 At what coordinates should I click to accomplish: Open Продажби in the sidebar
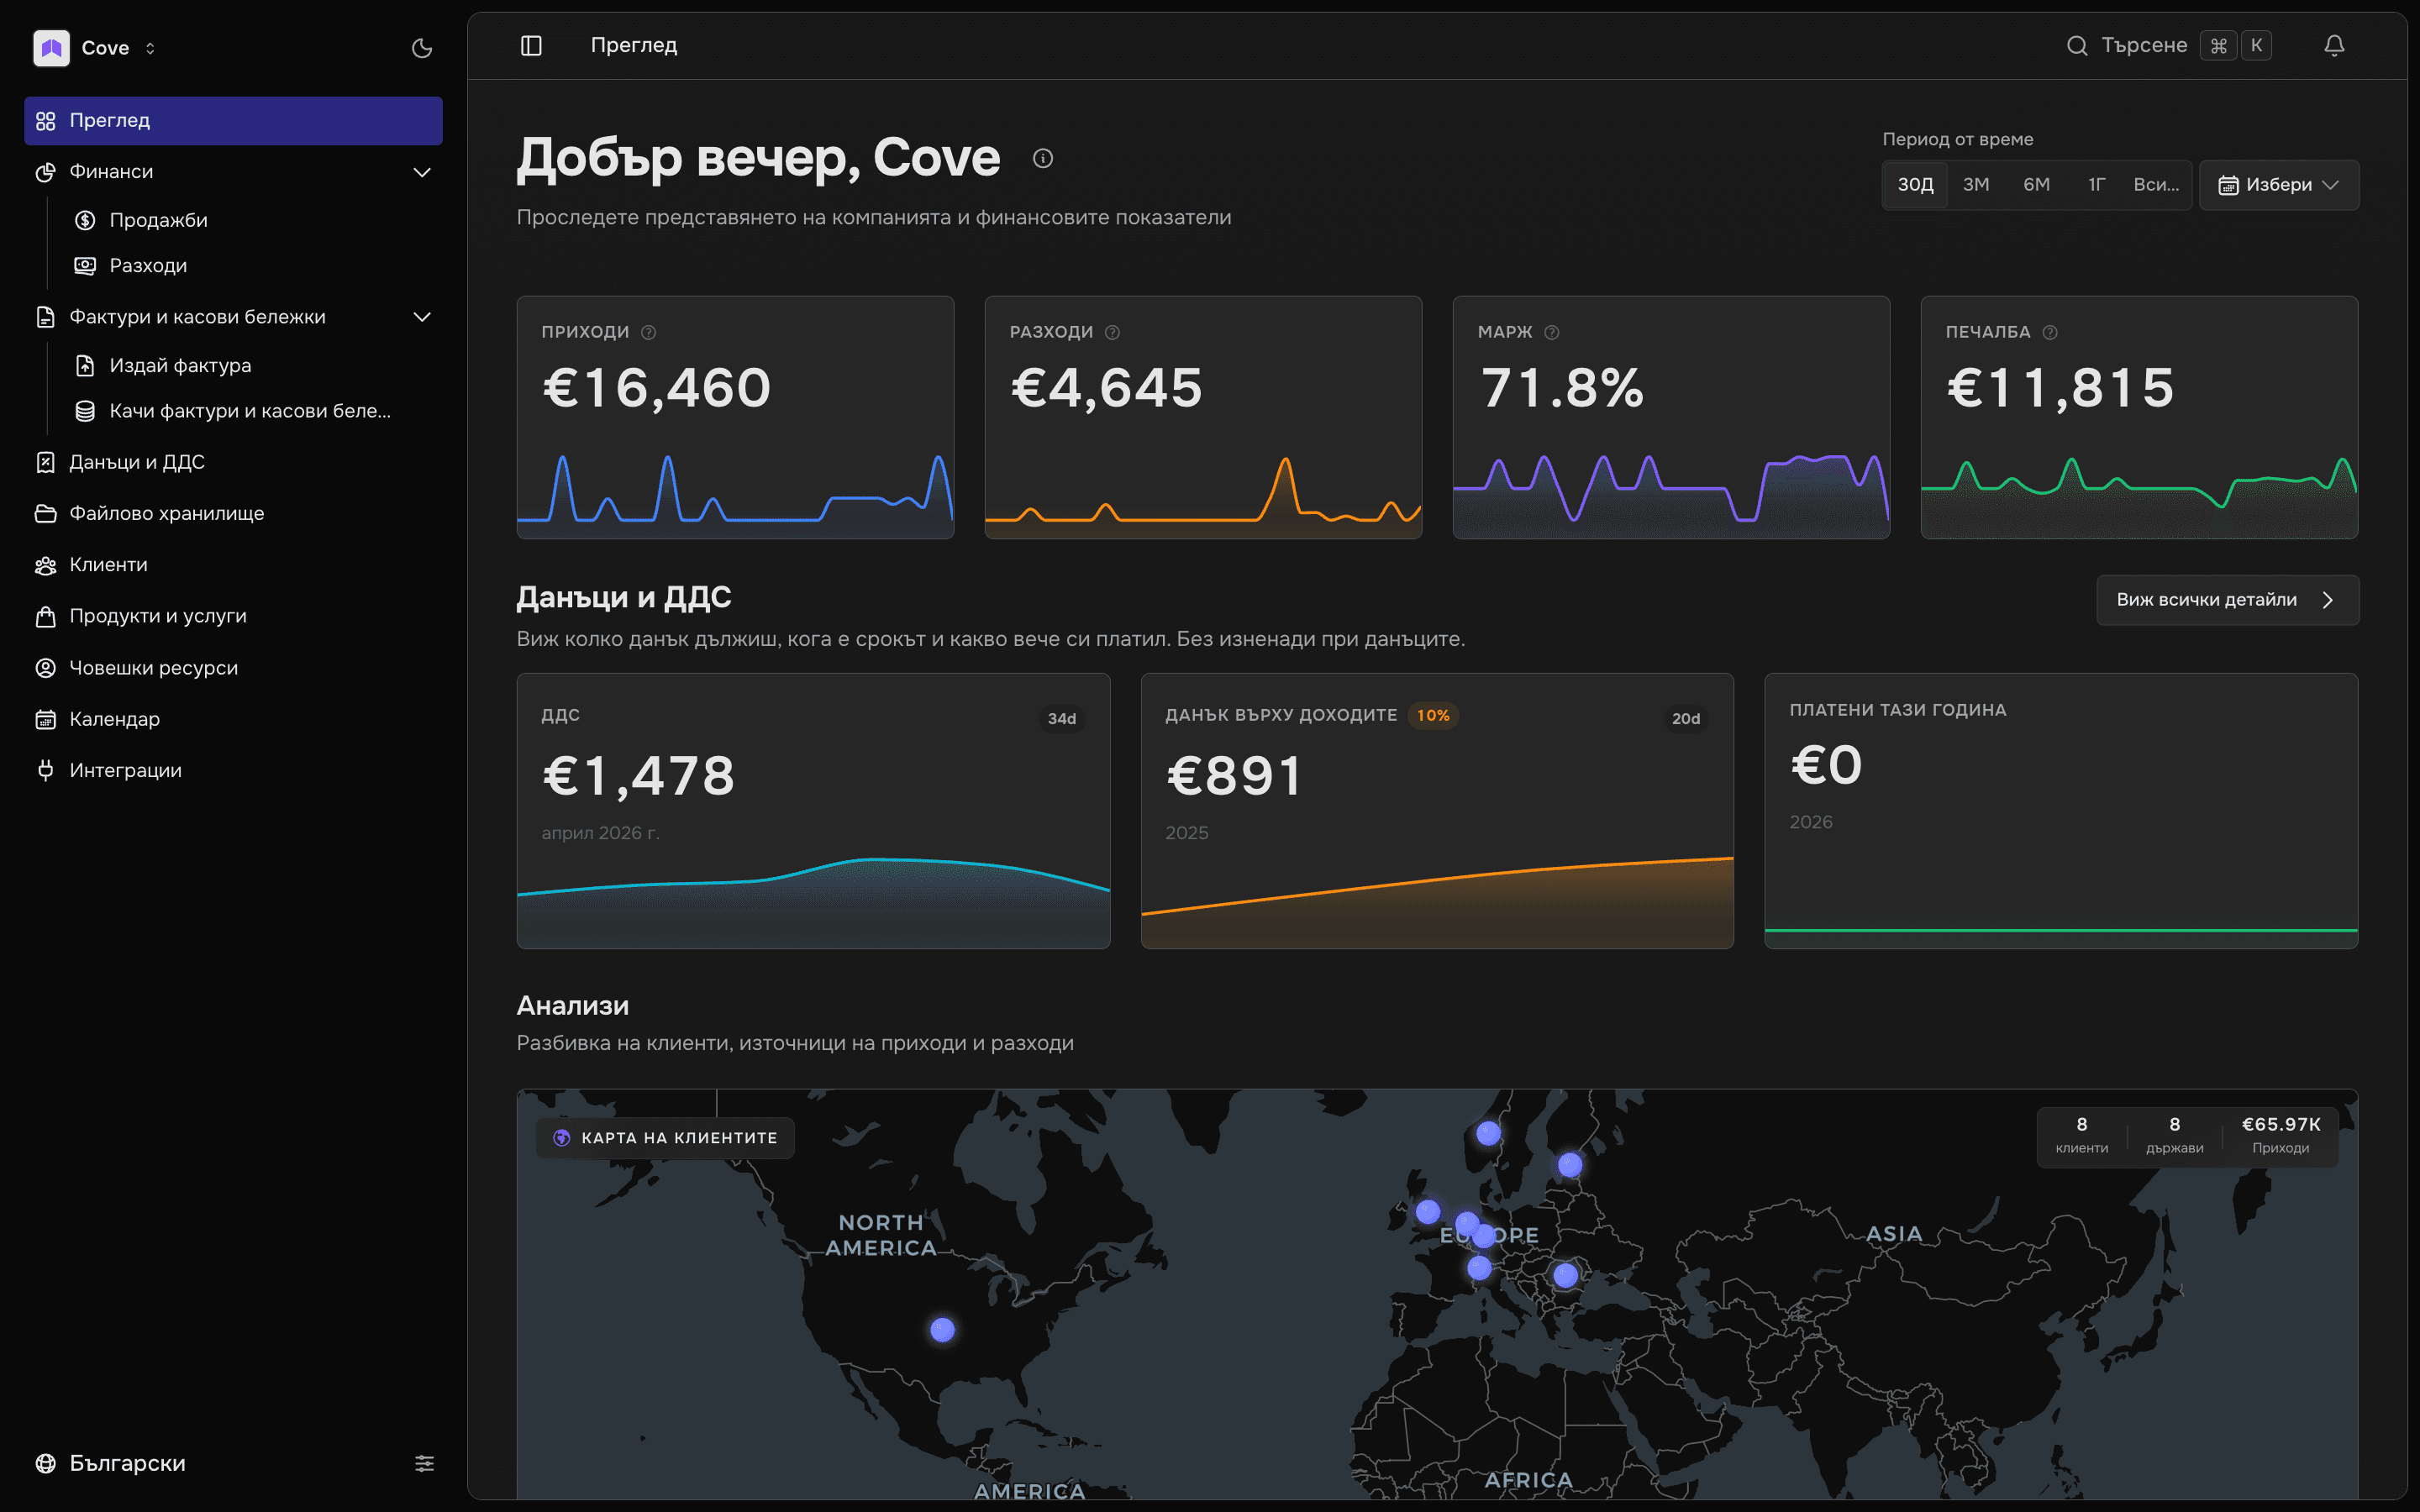[x=245, y=220]
